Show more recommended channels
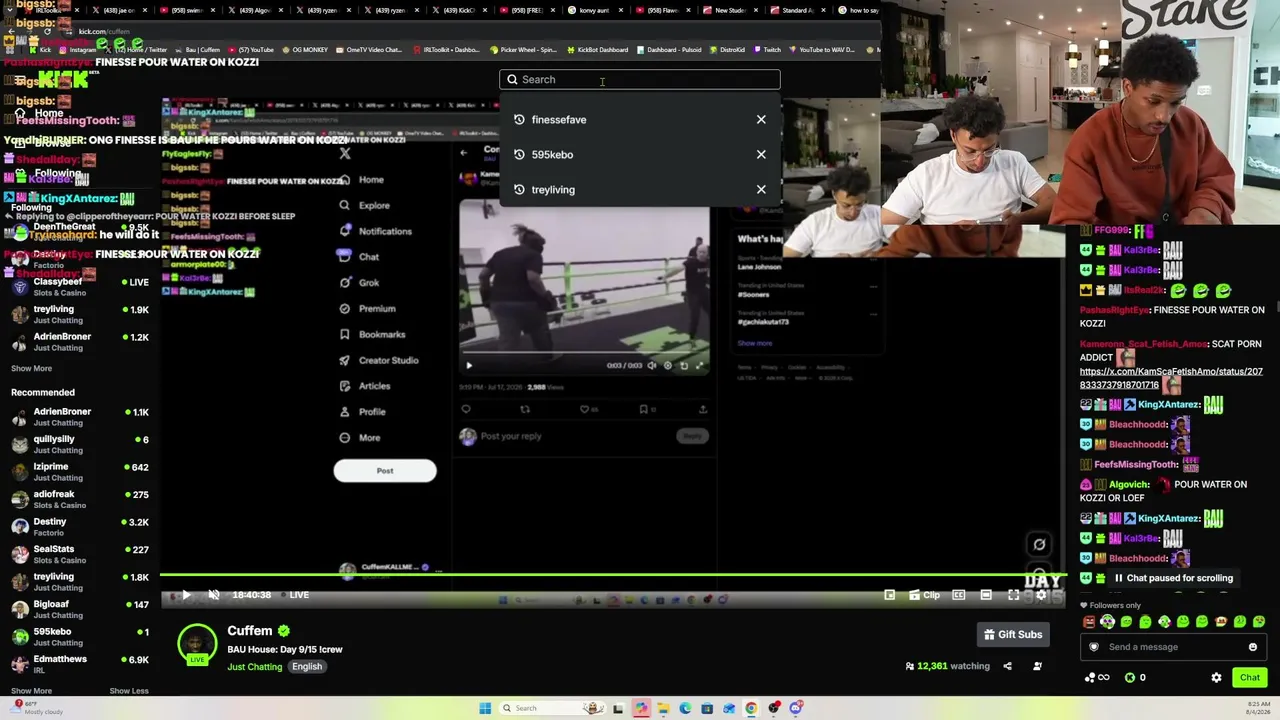 32,691
